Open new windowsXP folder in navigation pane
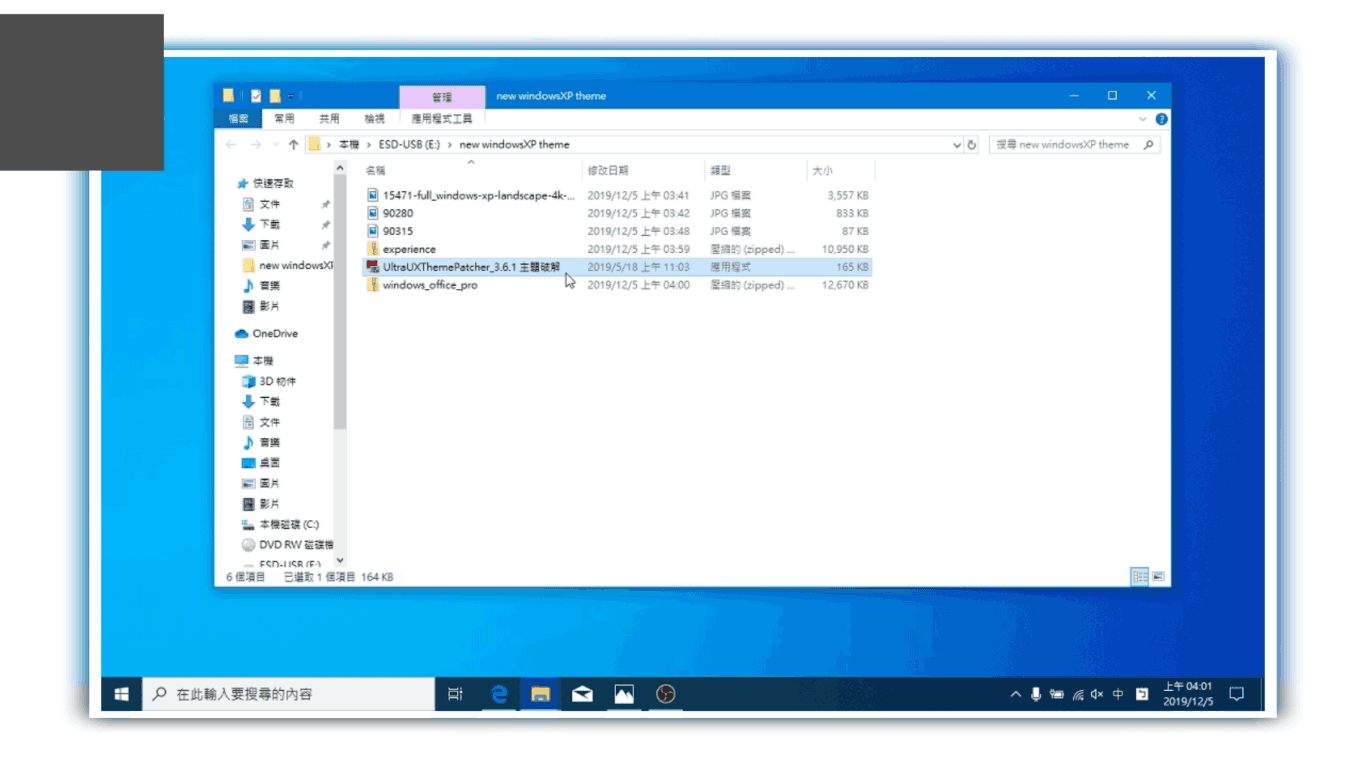Screen dimensions: 1366x768 (x=288, y=266)
